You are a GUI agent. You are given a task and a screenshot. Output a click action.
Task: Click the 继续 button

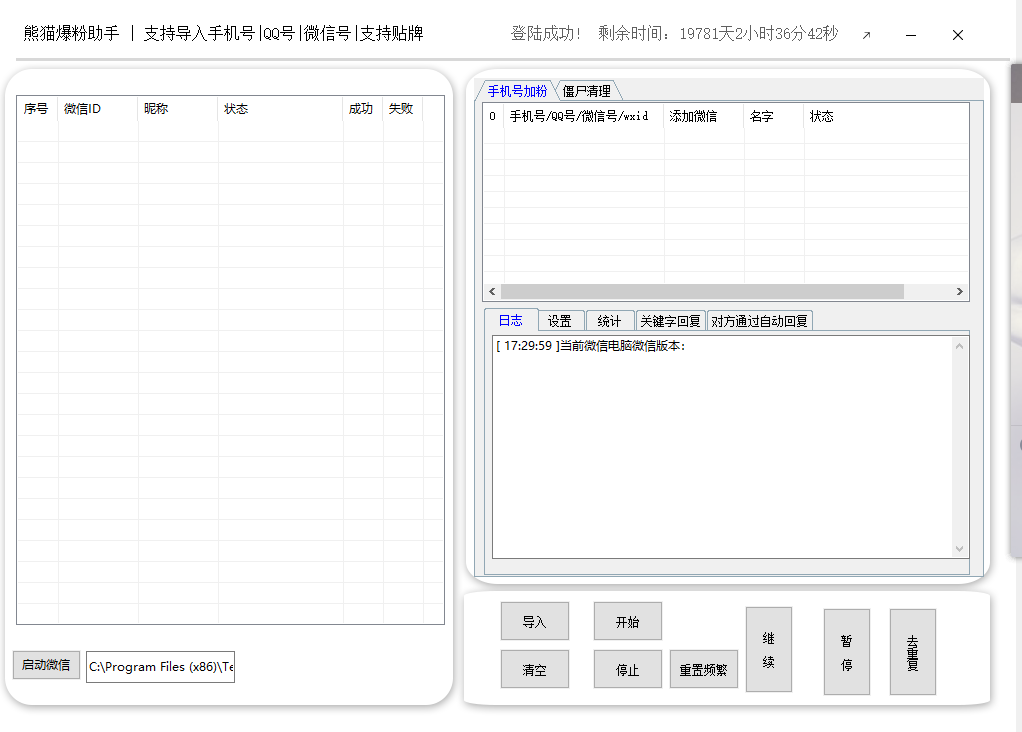coord(769,650)
